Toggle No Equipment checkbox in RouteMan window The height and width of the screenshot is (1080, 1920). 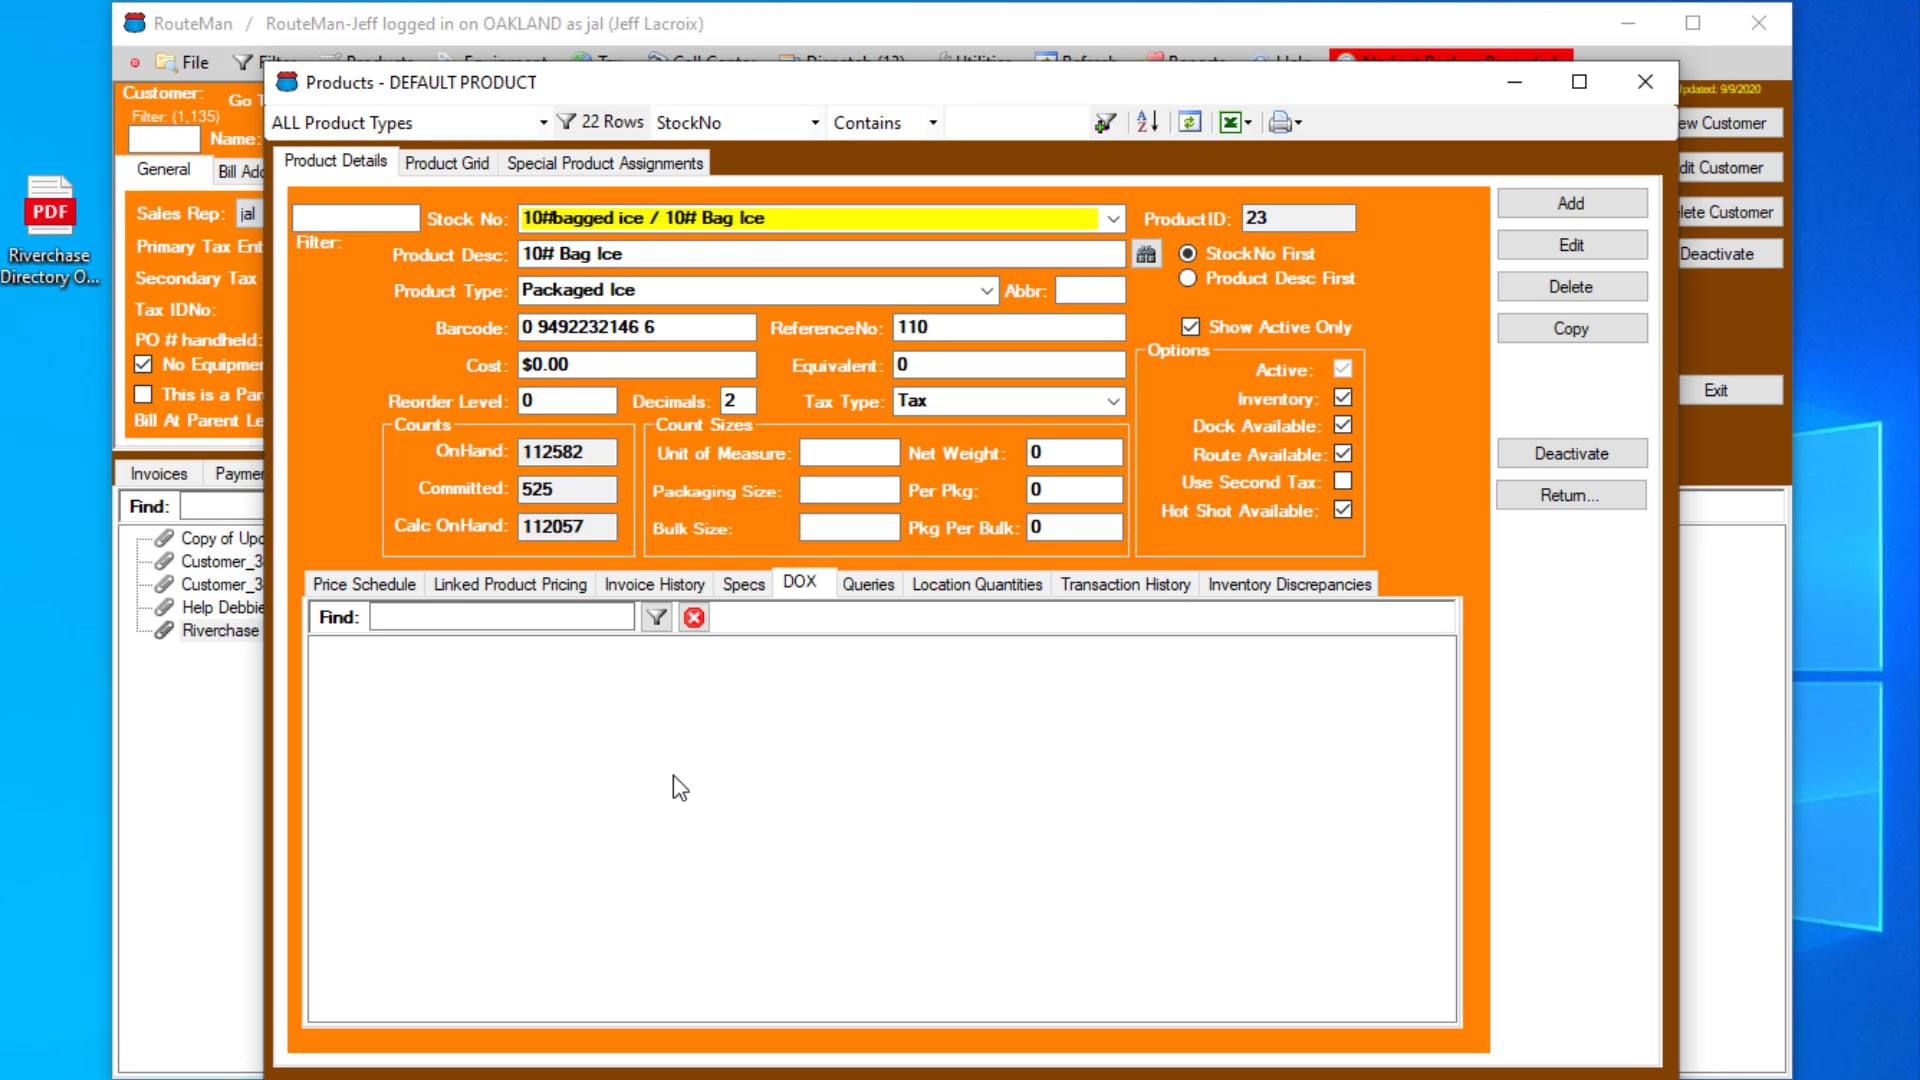pos(143,364)
